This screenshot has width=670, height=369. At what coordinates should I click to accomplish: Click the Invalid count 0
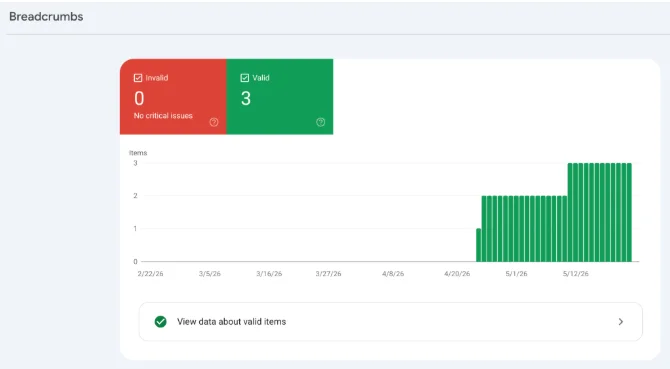tap(139, 99)
